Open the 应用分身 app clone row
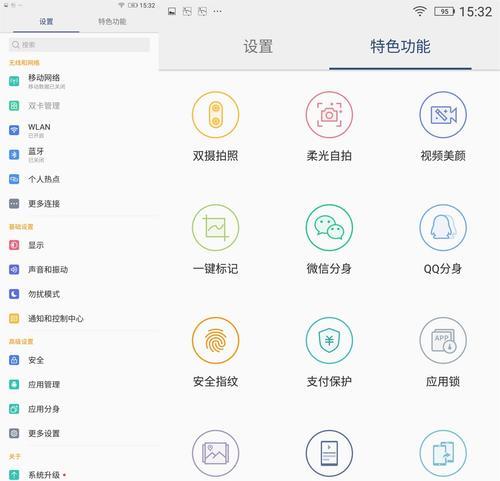The image size is (500, 481). (79, 409)
